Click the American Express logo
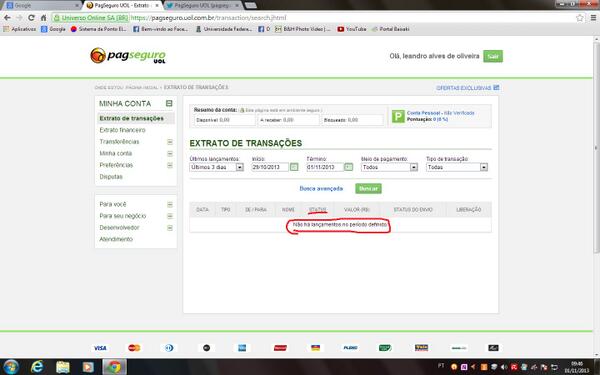600x375 pixels. tap(242, 348)
